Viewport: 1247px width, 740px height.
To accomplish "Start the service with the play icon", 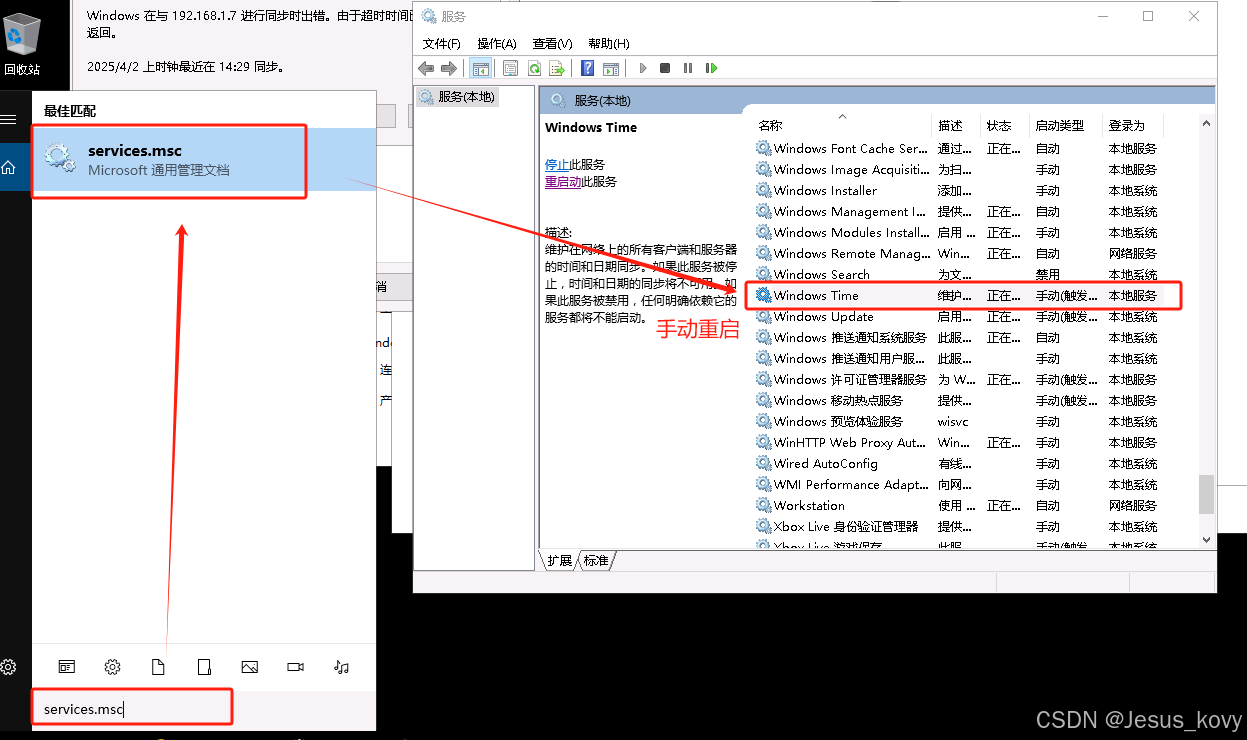I will [x=642, y=68].
